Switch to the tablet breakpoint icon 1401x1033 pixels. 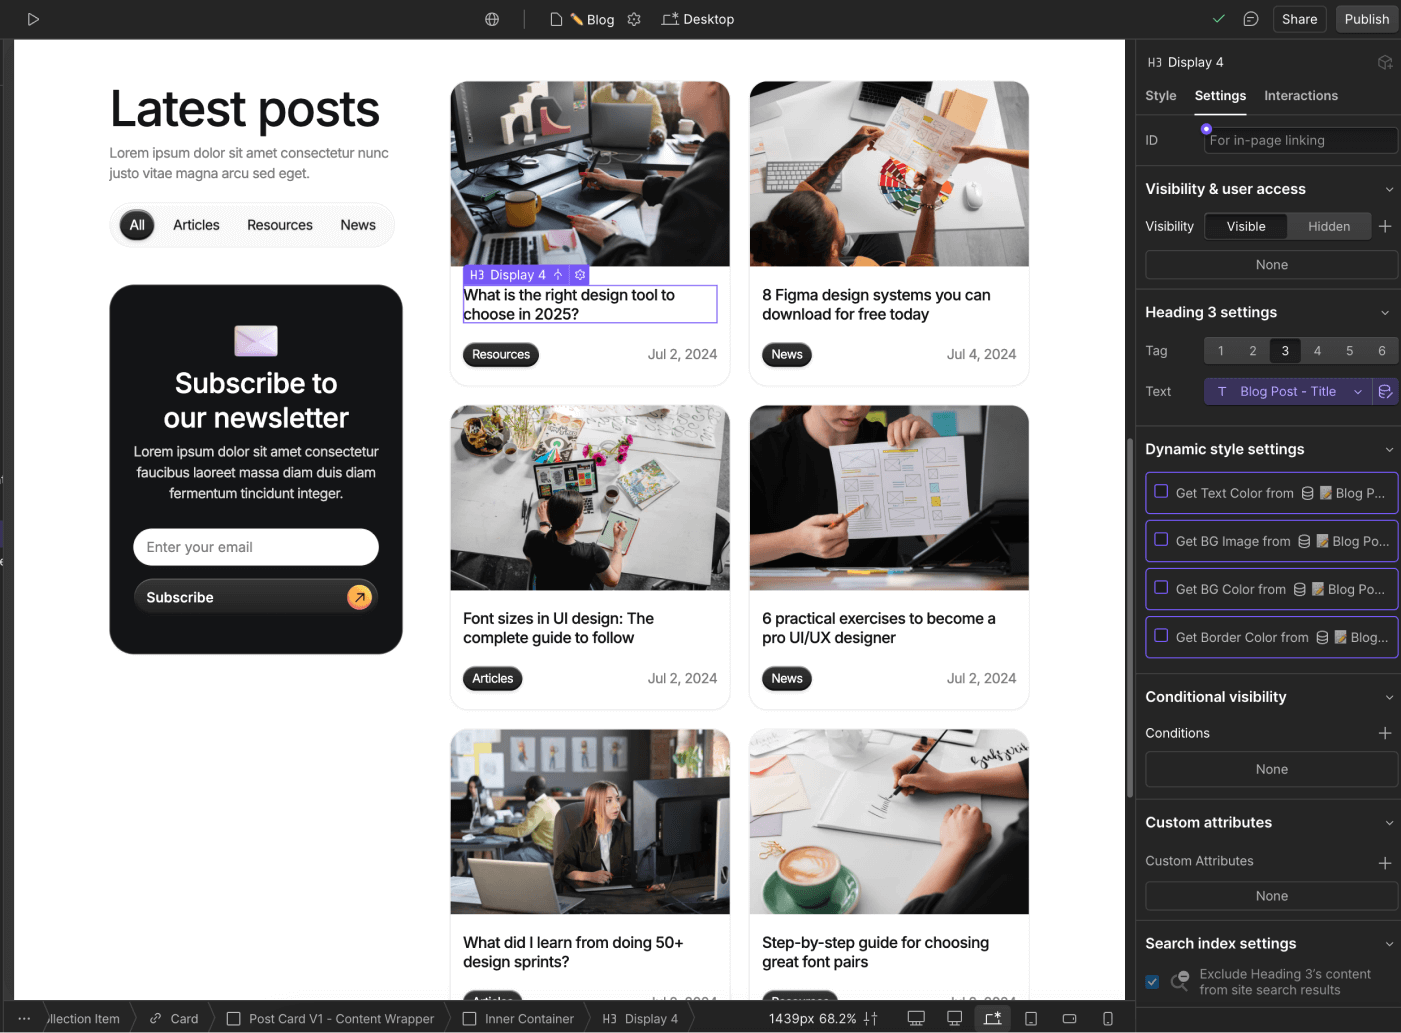(x=1030, y=1018)
